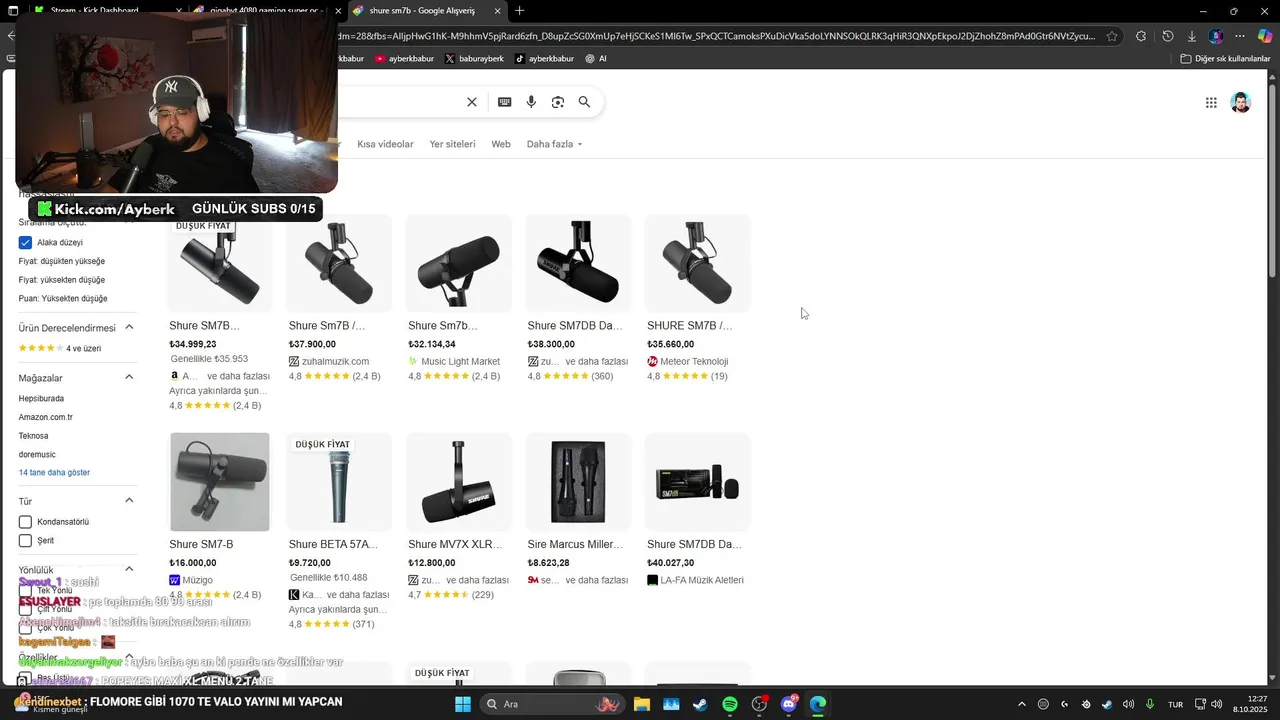The height and width of the screenshot is (720, 1280).
Task: Open Shure BETA 57A listing image
Action: point(339,481)
